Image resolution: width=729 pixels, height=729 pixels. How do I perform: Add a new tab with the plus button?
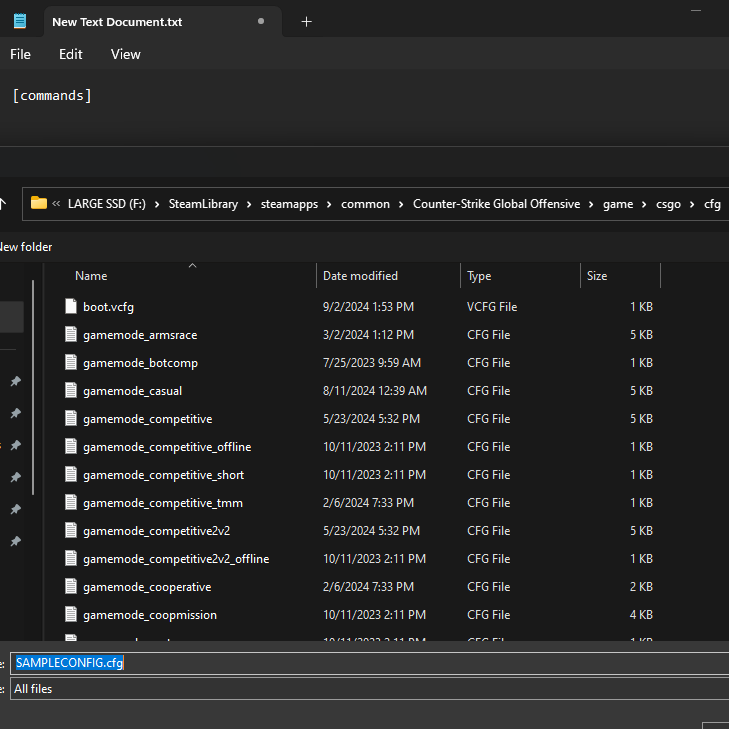[x=306, y=22]
